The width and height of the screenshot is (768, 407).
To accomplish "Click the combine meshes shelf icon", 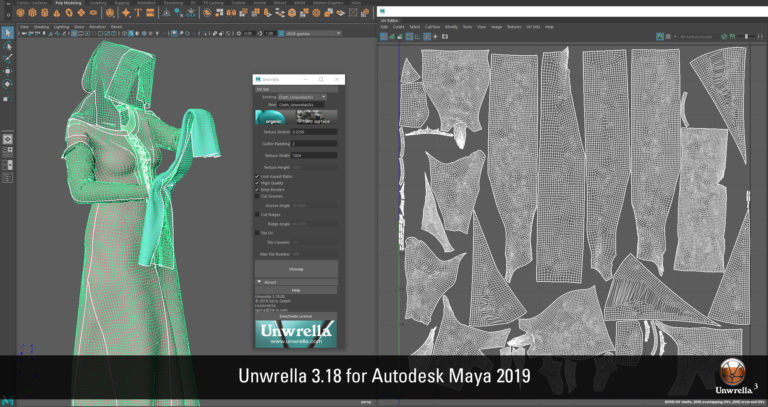I will (207, 13).
